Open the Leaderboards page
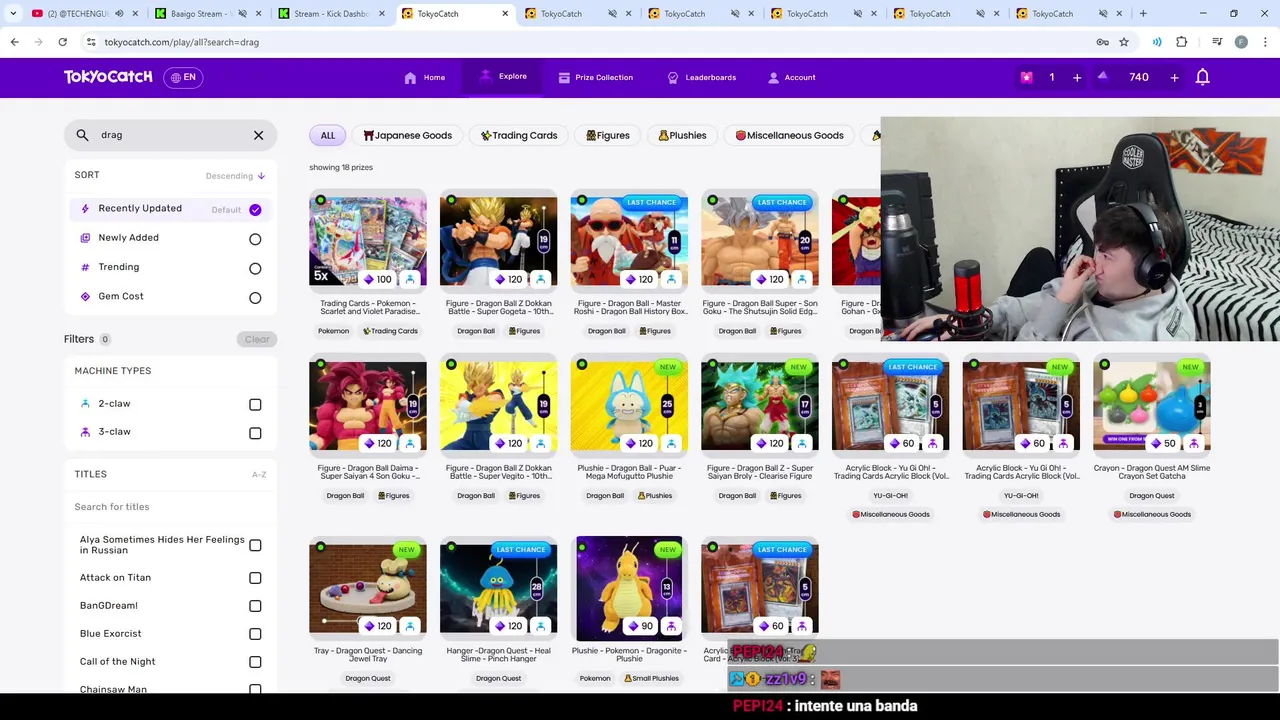 pyautogui.click(x=702, y=77)
